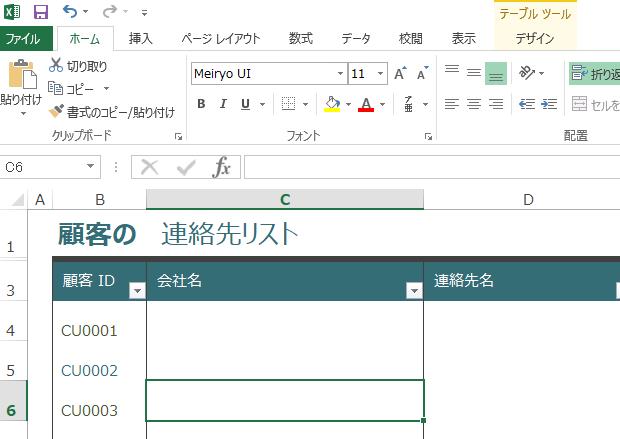Image resolution: width=620 pixels, height=439 pixels.
Task: Click the Cut (切り取り) scissors icon
Action: point(56,66)
